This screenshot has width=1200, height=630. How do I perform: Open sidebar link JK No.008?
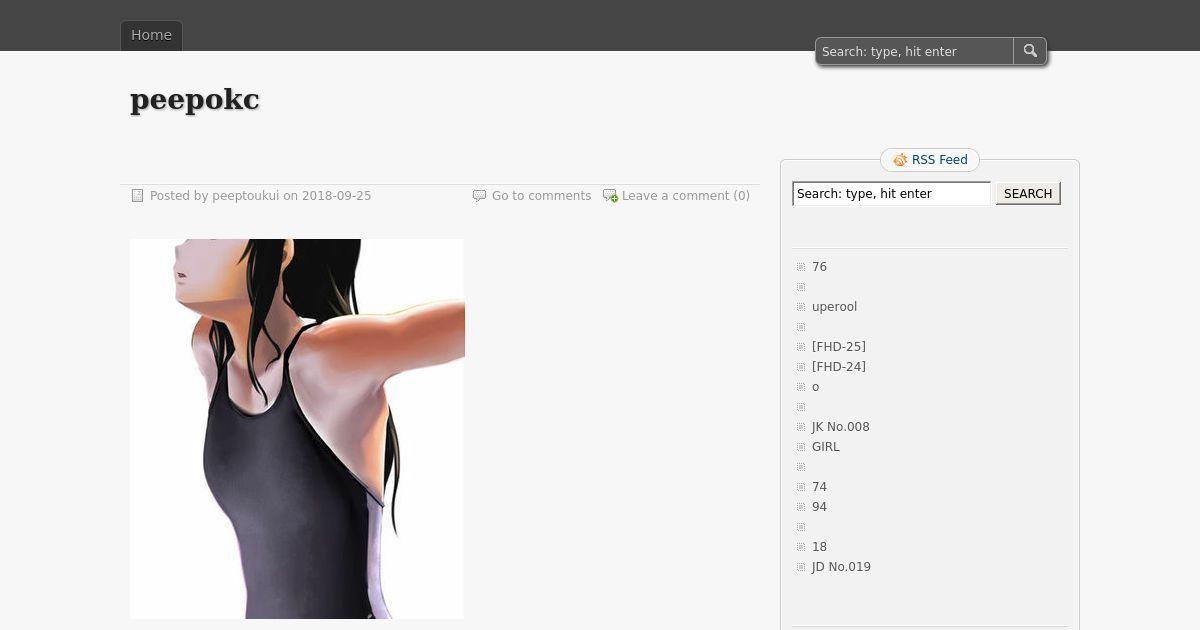841,427
